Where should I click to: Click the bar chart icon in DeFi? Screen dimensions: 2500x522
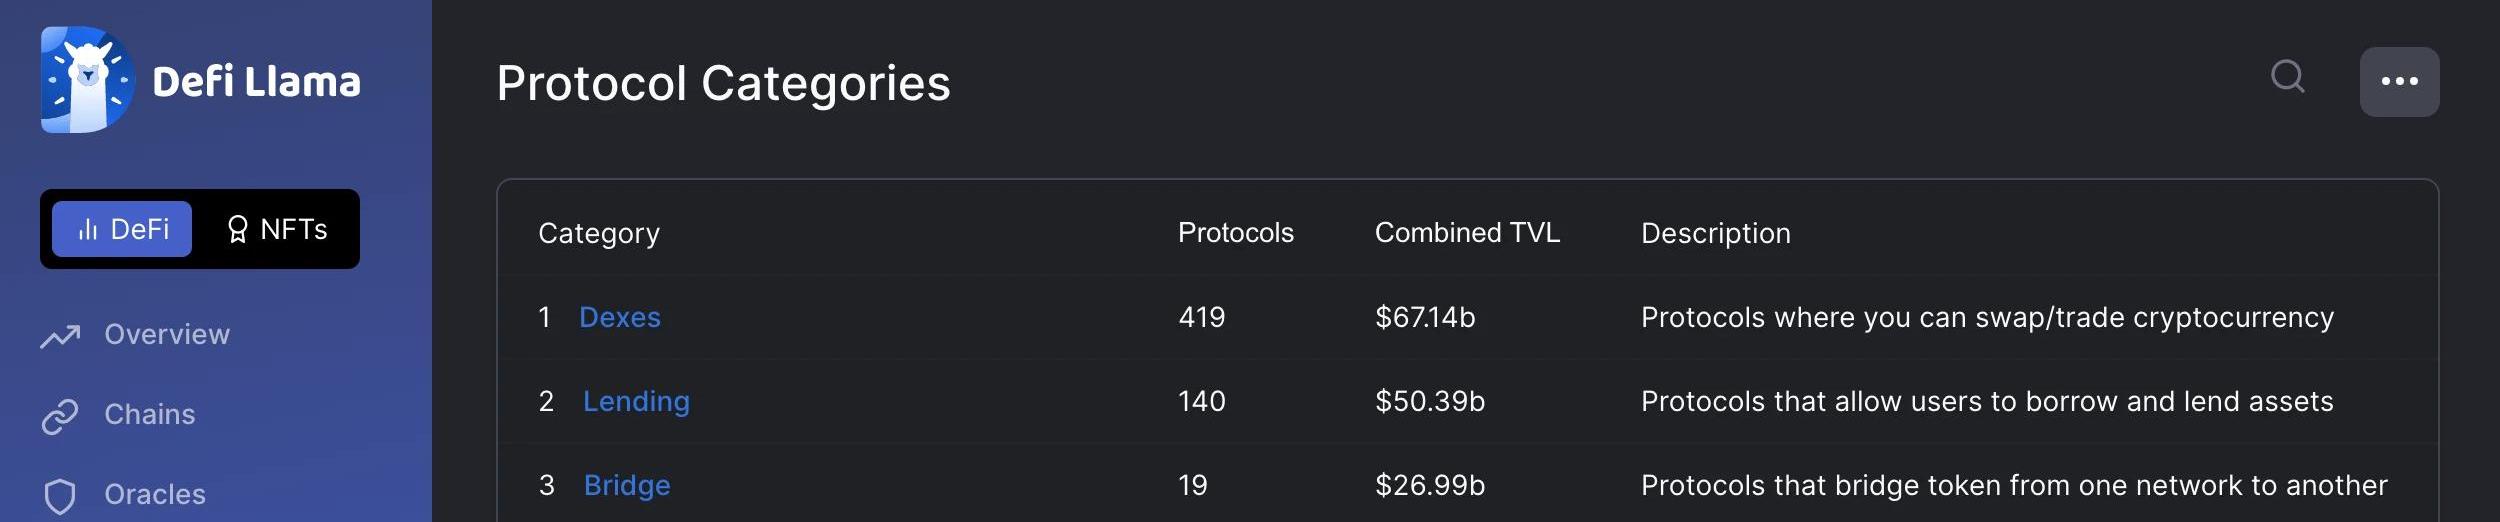click(x=88, y=230)
